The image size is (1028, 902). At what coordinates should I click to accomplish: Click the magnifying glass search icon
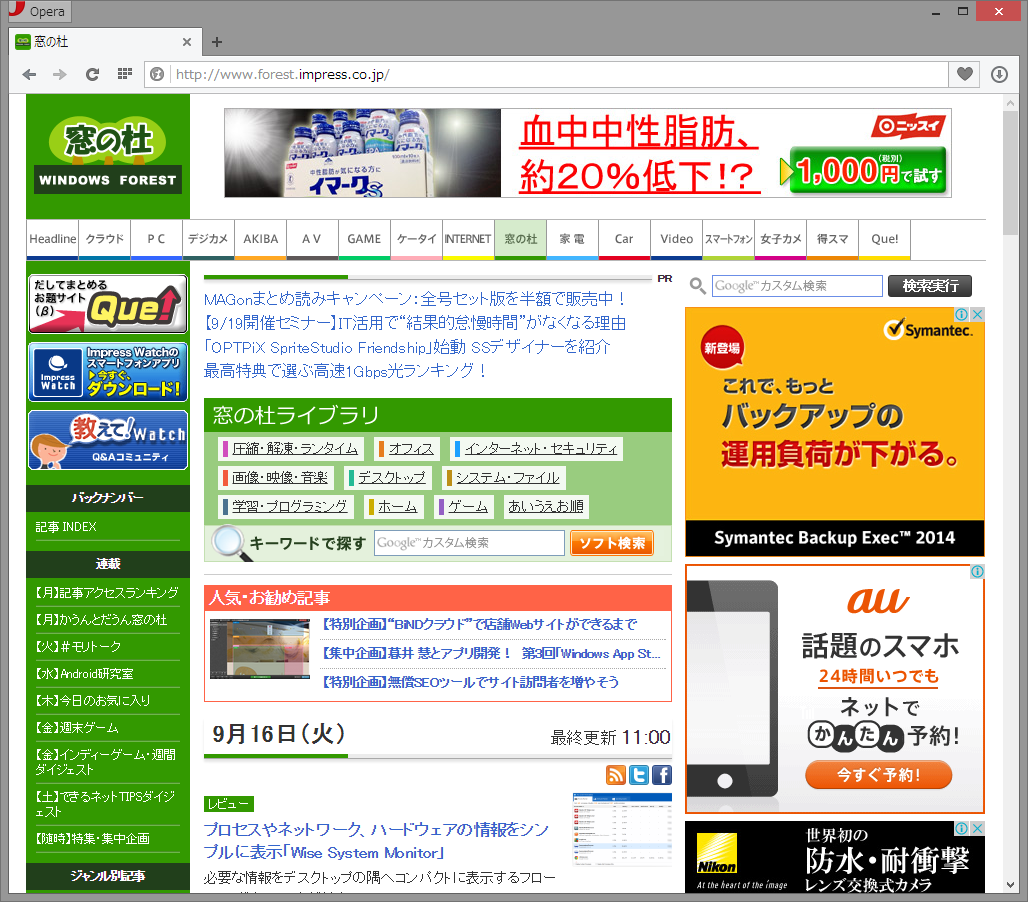click(697, 286)
